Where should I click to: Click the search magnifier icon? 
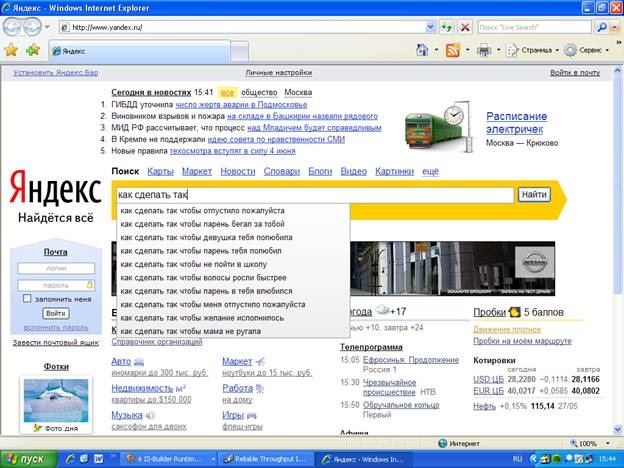(x=600, y=28)
